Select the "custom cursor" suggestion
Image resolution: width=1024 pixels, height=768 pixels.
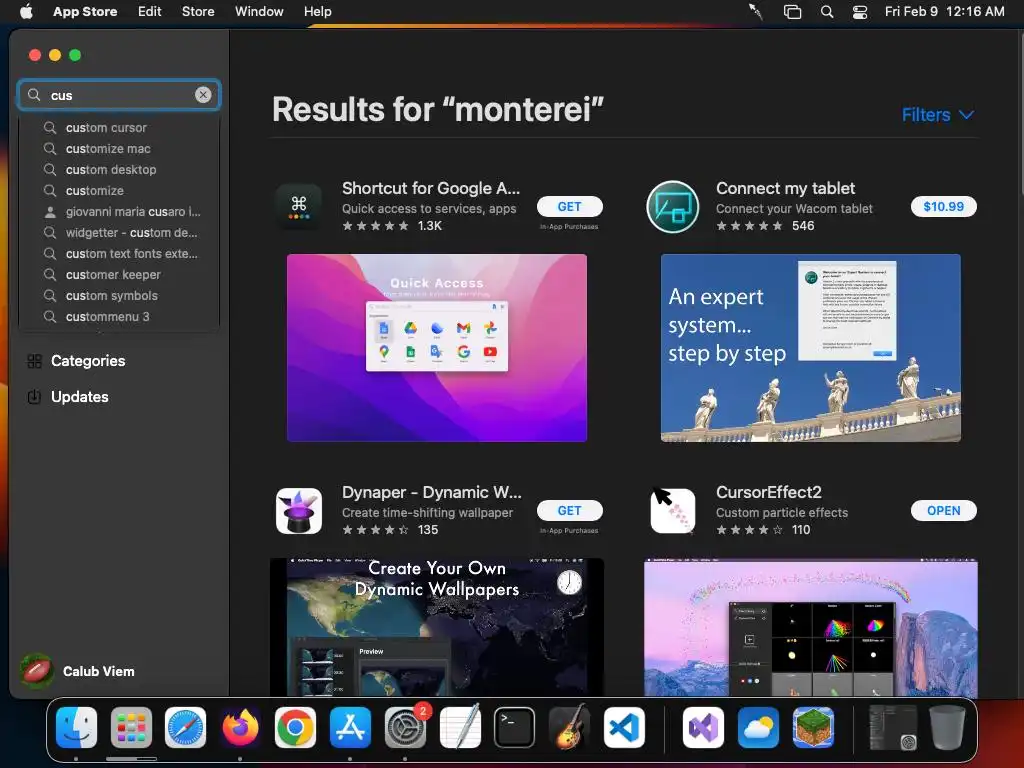119,128
